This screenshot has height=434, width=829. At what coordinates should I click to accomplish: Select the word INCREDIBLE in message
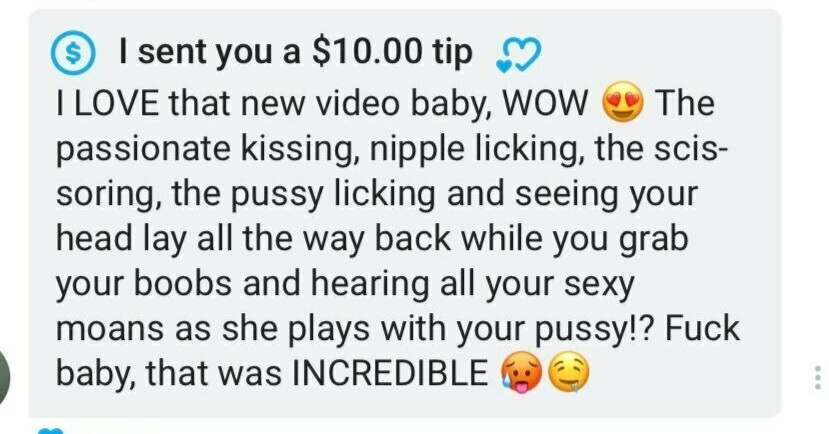tap(390, 373)
